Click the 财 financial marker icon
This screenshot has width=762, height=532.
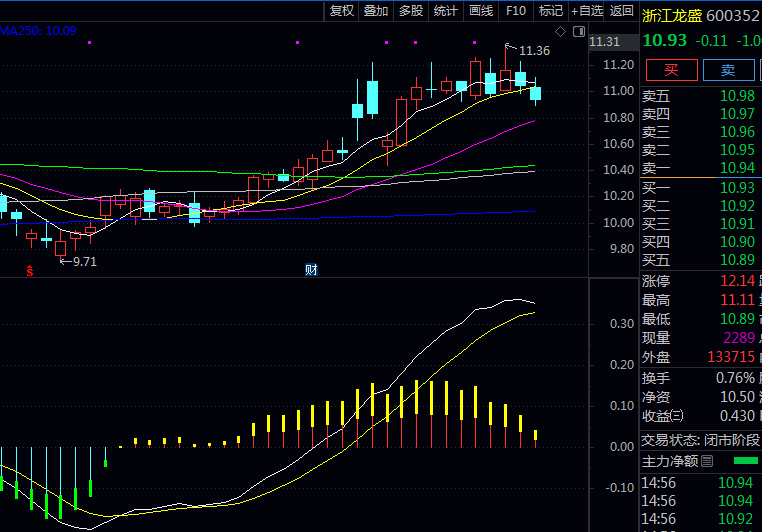311,270
